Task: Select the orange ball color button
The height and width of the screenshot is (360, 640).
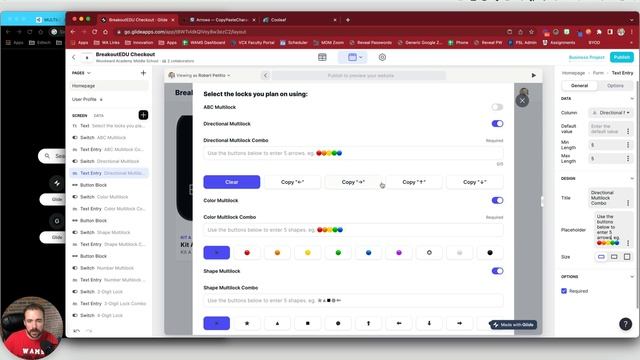Action: 278,253
